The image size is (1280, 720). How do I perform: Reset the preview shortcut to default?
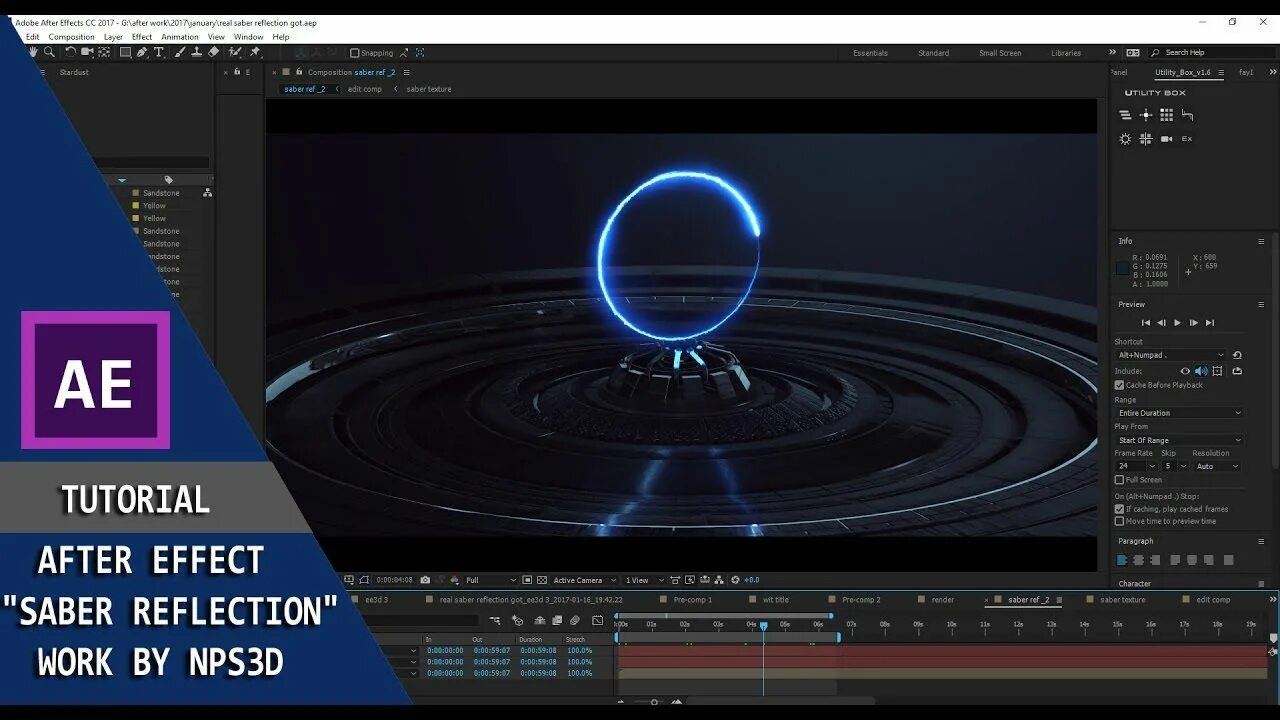[x=1237, y=355]
